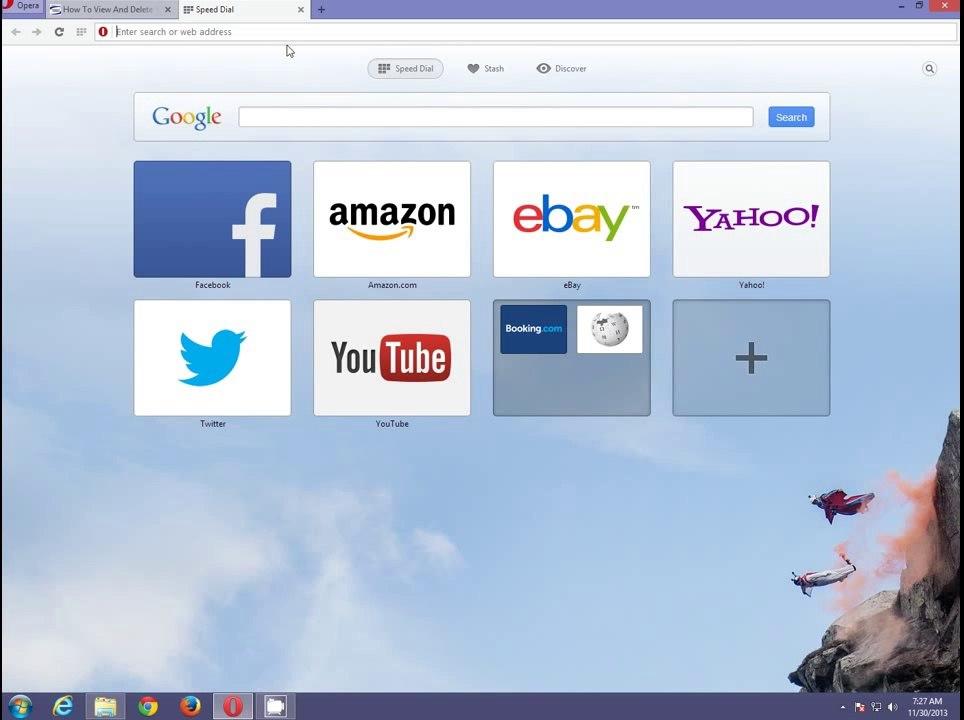Click the Google logo
This screenshot has width=964, height=720.
(187, 117)
